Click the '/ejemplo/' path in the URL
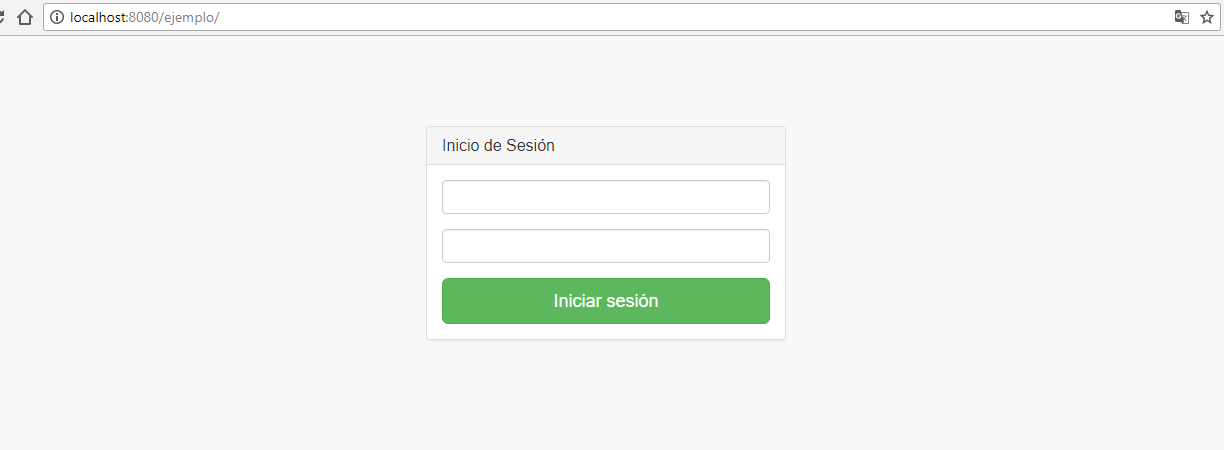Viewport: 1224px width, 450px height. tap(189, 17)
